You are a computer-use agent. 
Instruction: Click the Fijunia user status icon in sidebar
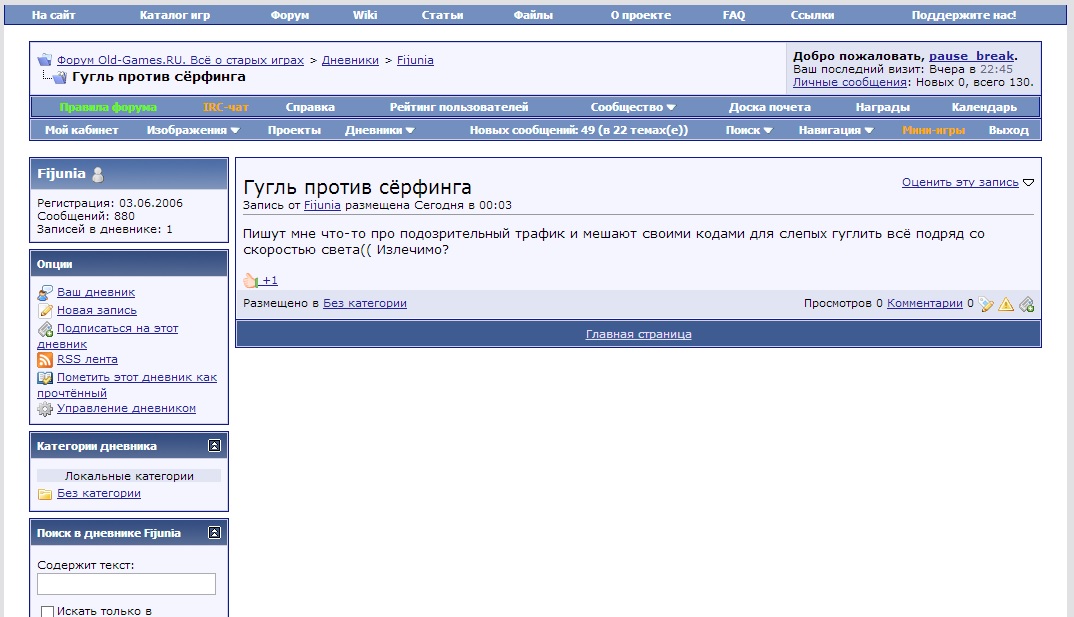click(98, 174)
